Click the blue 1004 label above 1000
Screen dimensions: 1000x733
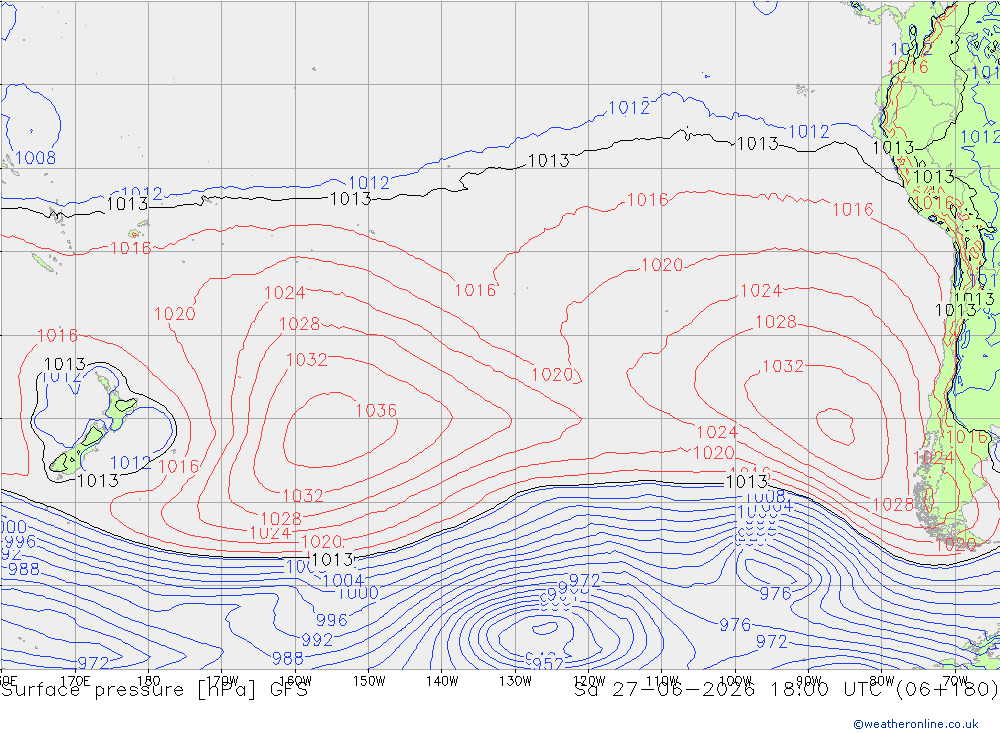click(x=343, y=580)
